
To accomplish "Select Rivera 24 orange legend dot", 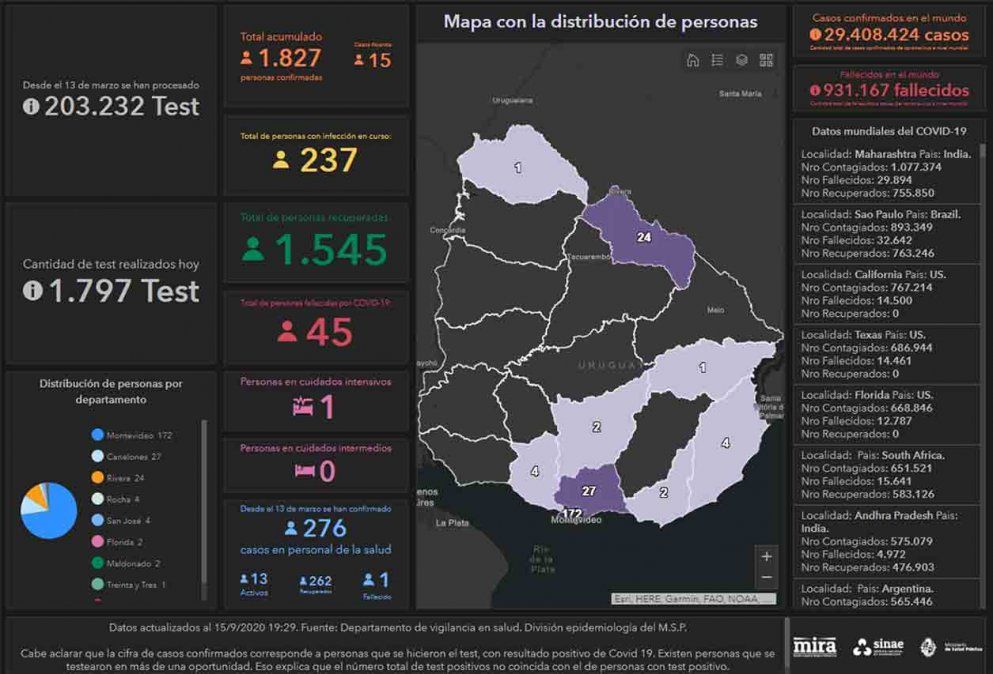I will [x=98, y=478].
